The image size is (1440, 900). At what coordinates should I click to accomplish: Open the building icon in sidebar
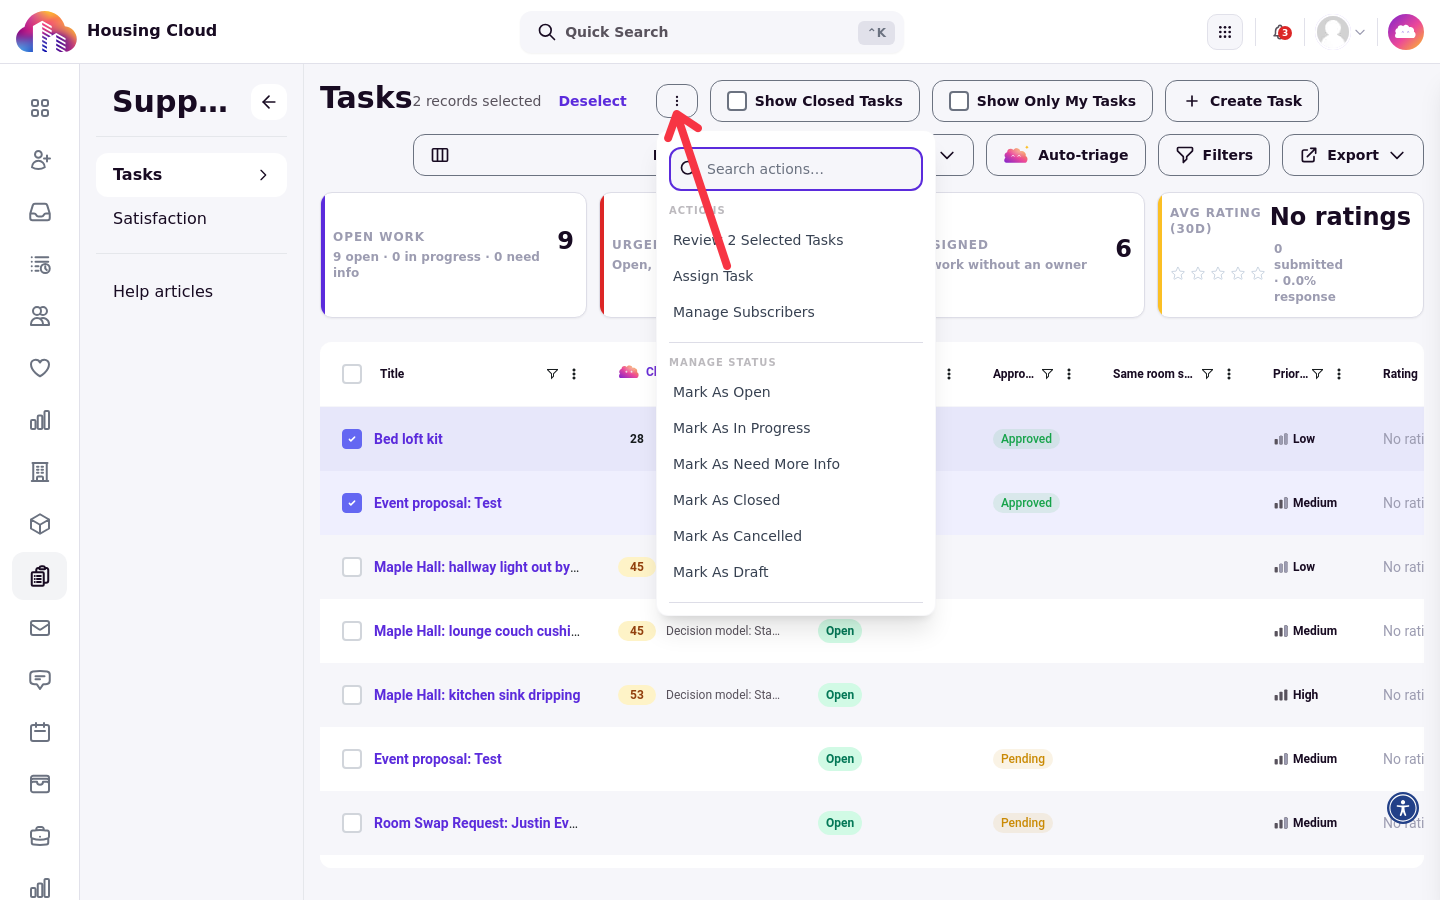(40, 472)
